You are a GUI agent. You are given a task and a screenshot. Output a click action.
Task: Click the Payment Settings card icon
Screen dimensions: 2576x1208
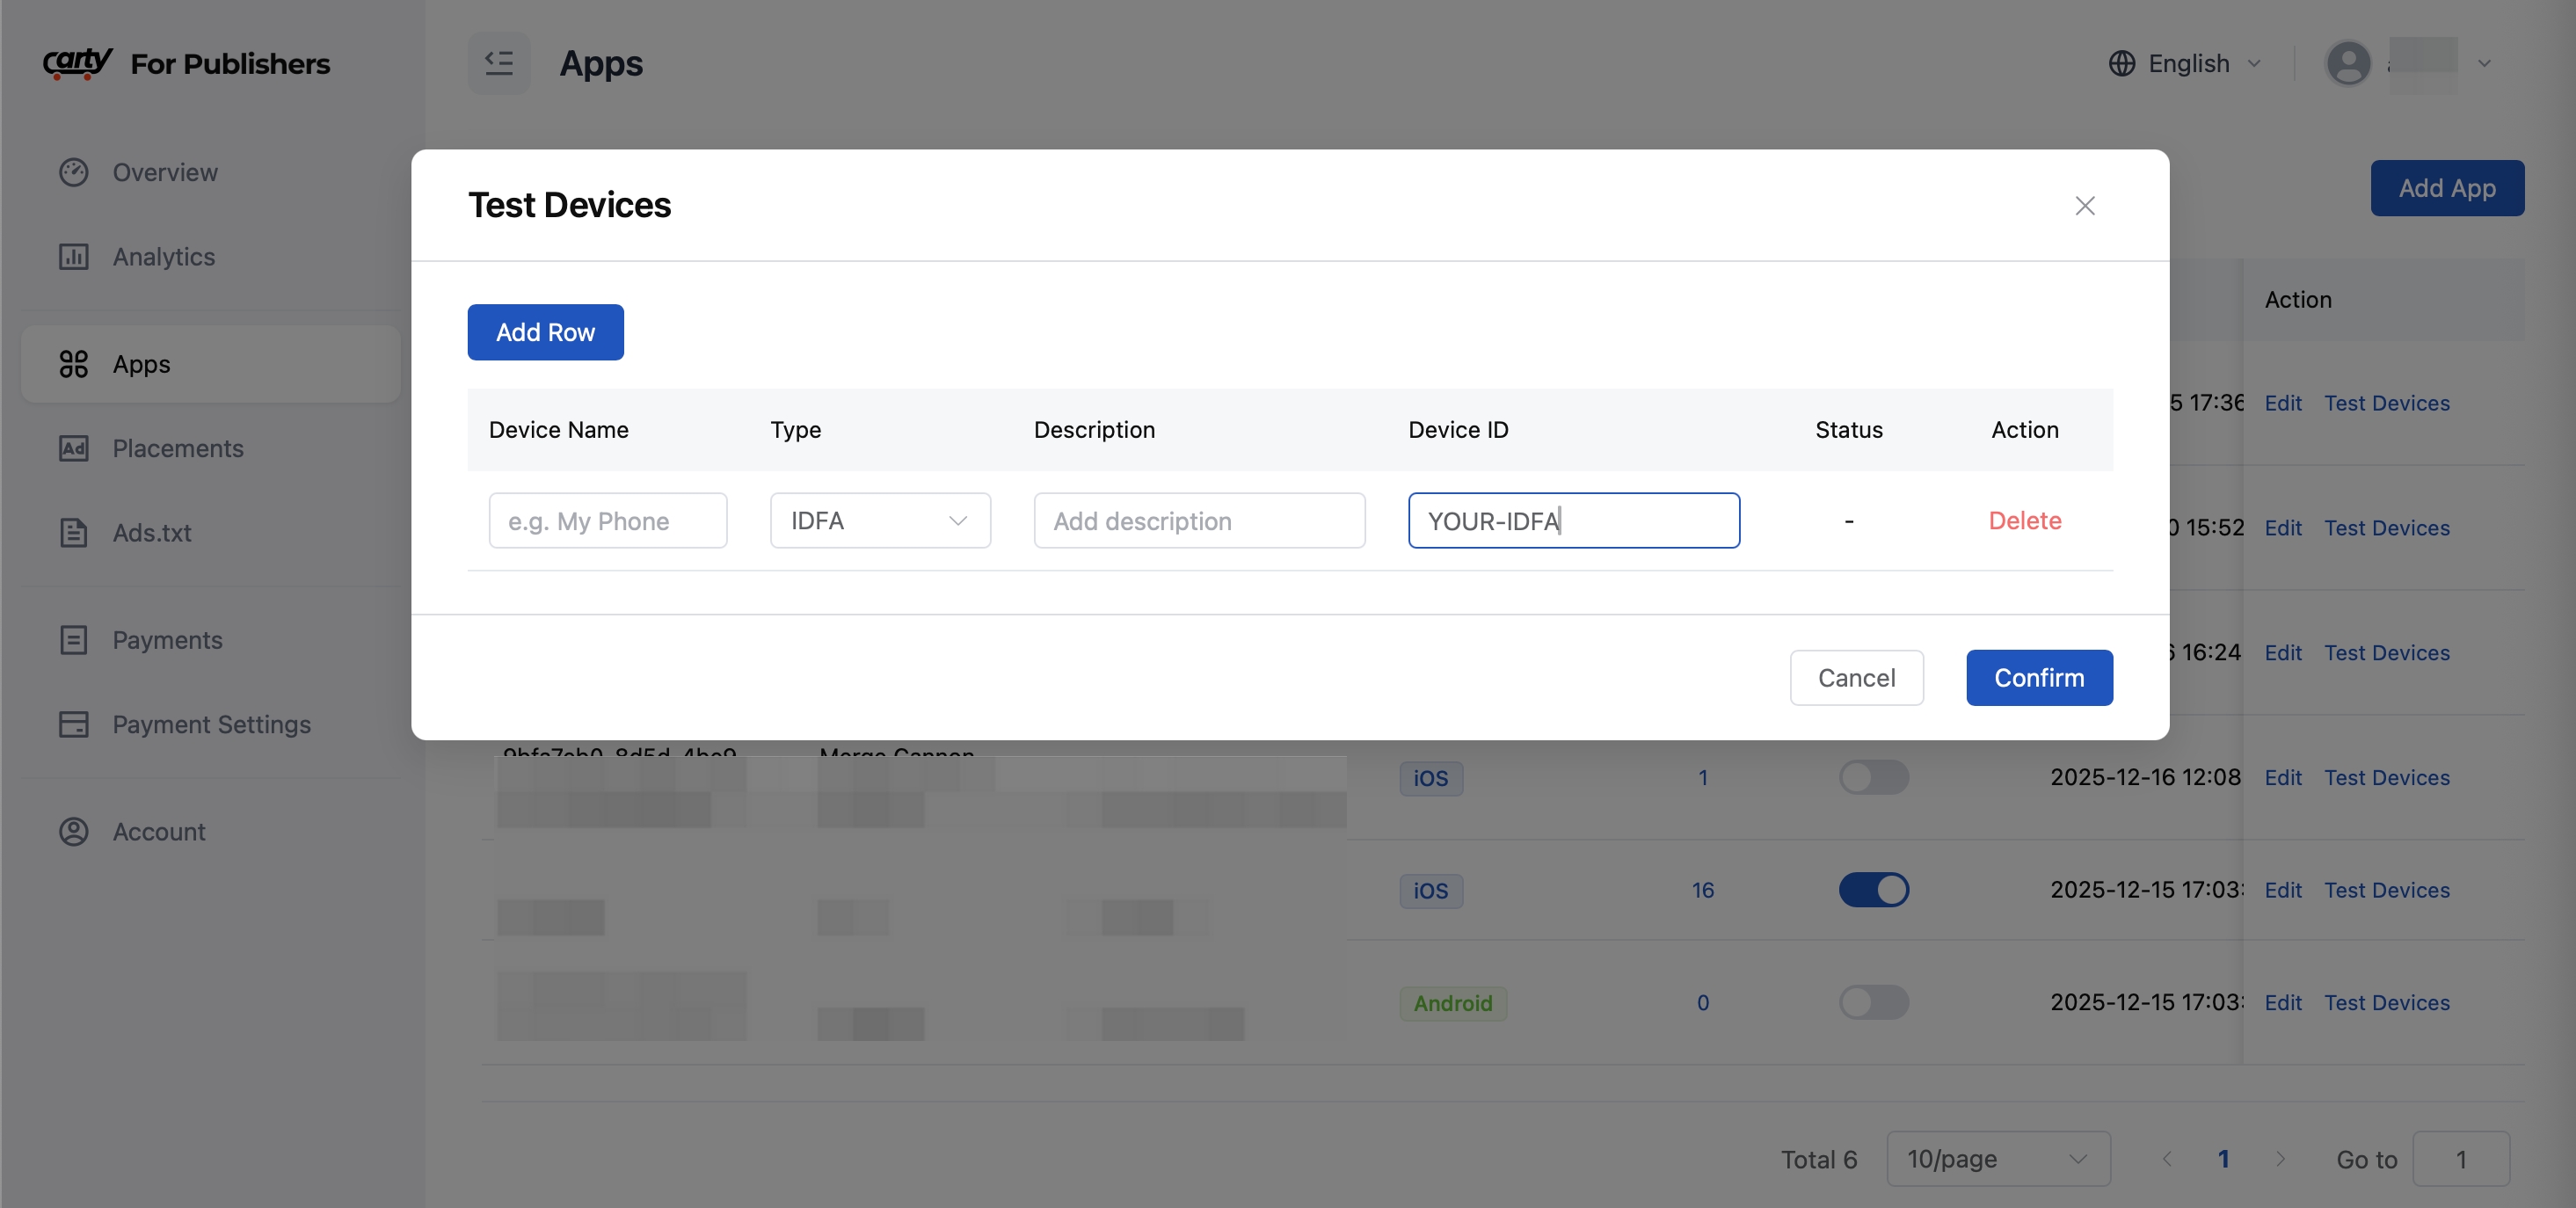pos(73,724)
